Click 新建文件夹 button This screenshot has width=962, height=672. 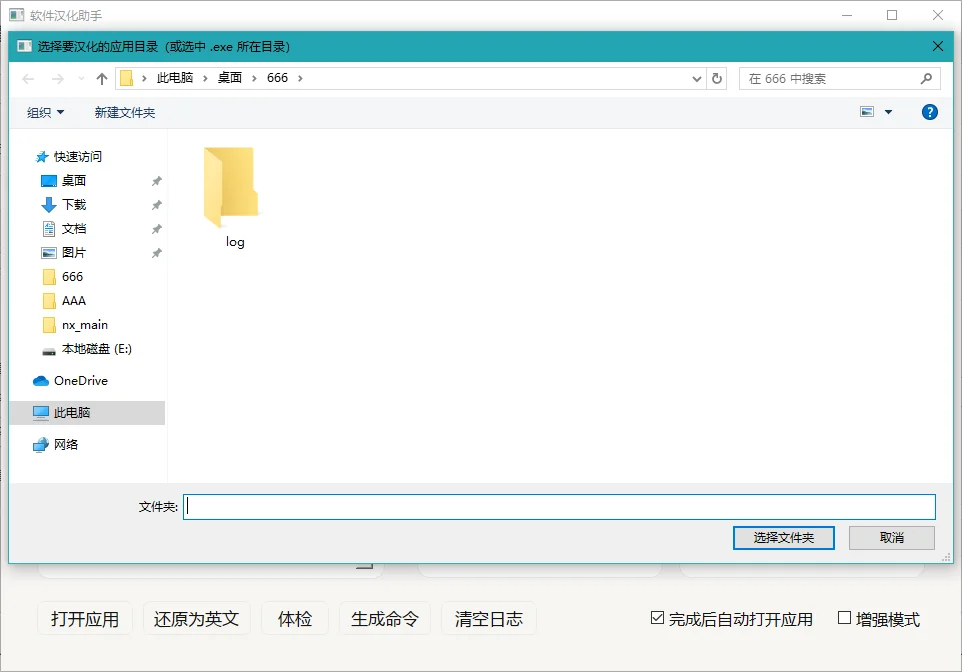[125, 112]
